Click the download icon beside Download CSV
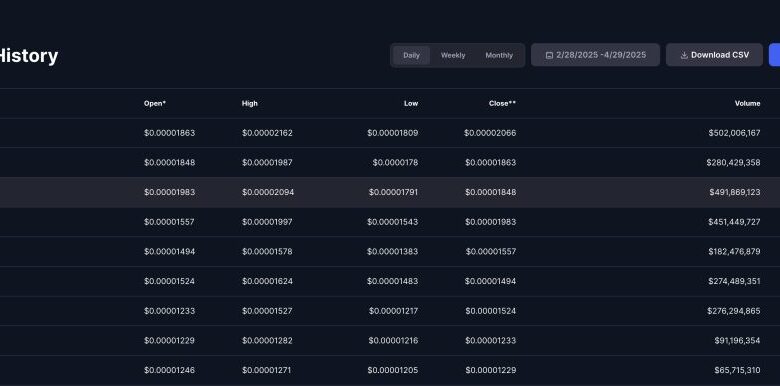Screen dimensions: 780x386 pyautogui.click(x=684, y=55)
